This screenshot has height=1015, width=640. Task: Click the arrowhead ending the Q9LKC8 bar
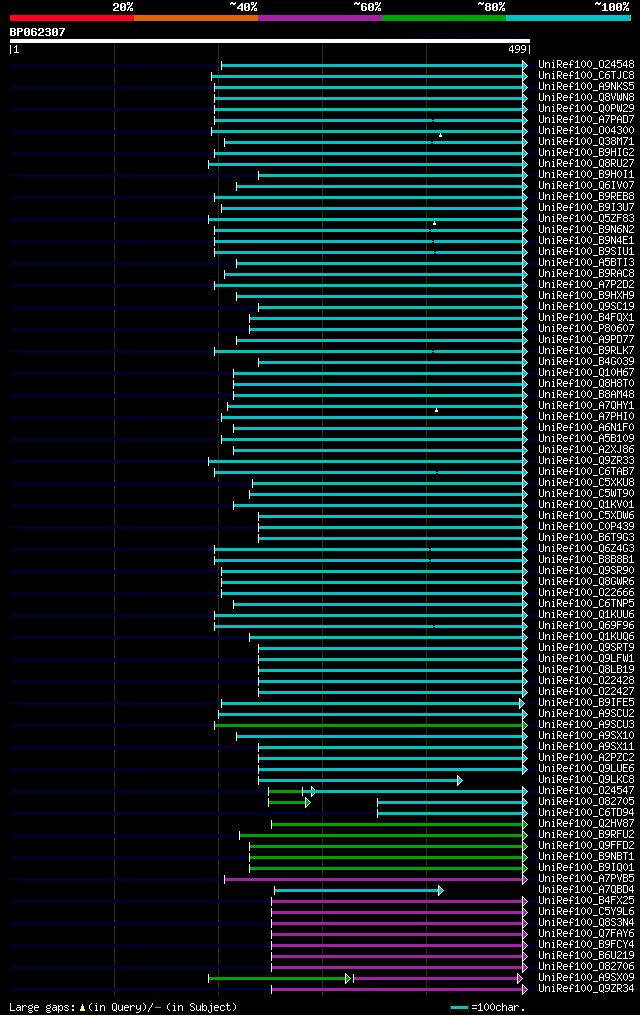point(459,781)
